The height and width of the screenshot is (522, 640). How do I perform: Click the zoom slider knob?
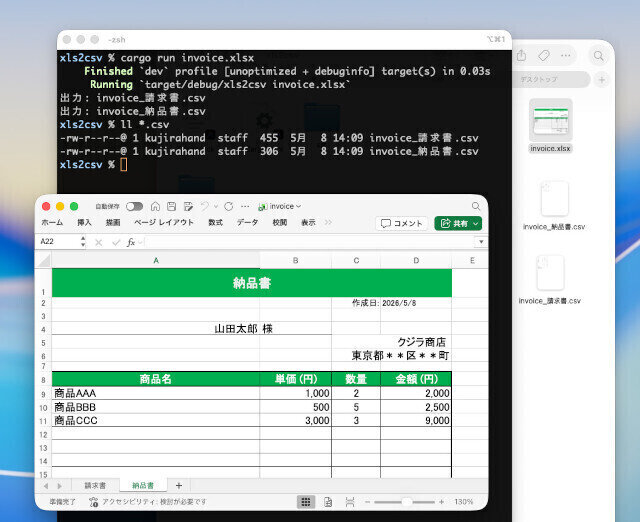pyautogui.click(x=406, y=502)
